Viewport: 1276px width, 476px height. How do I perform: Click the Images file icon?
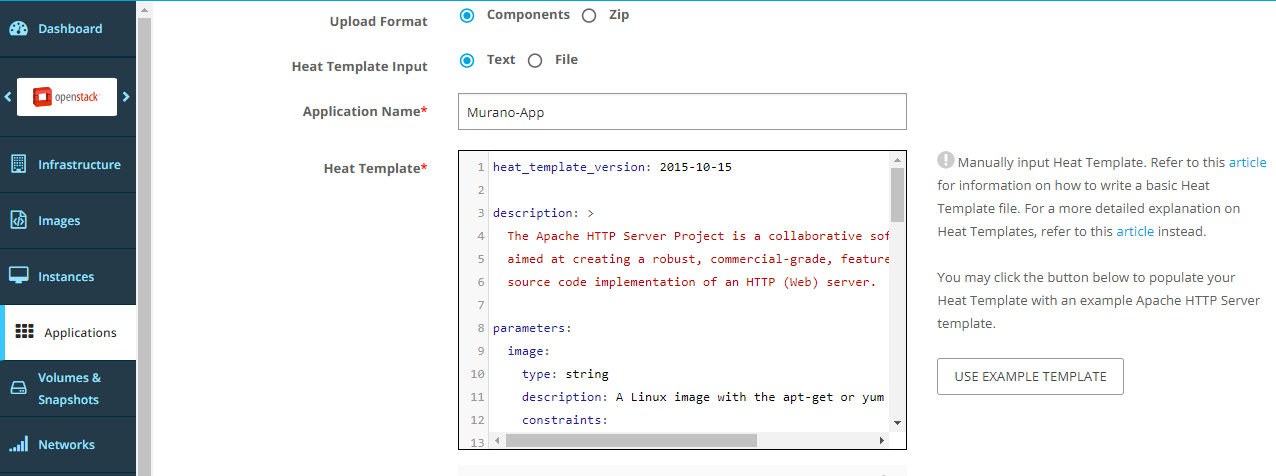pos(19,221)
